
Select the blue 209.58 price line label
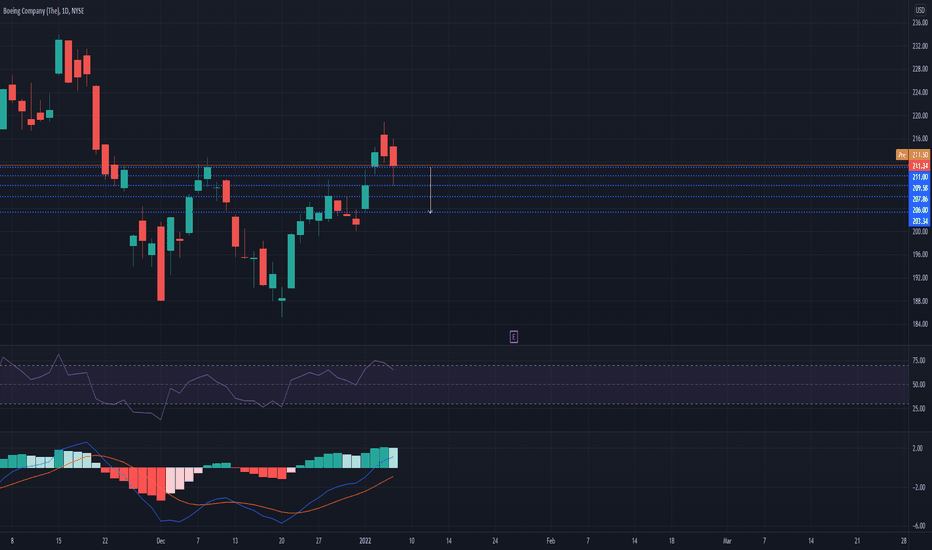tap(920, 188)
